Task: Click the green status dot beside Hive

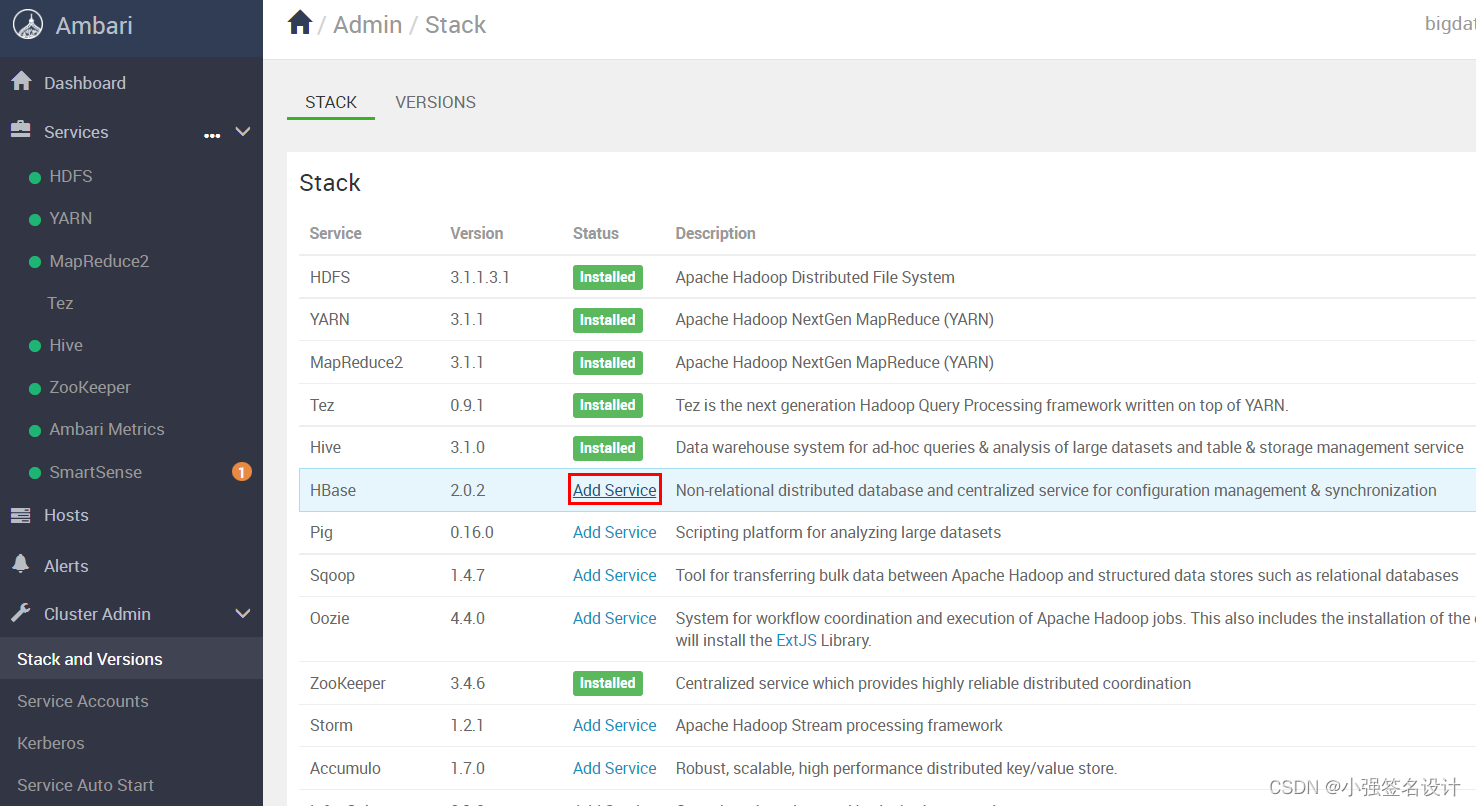Action: (x=36, y=346)
